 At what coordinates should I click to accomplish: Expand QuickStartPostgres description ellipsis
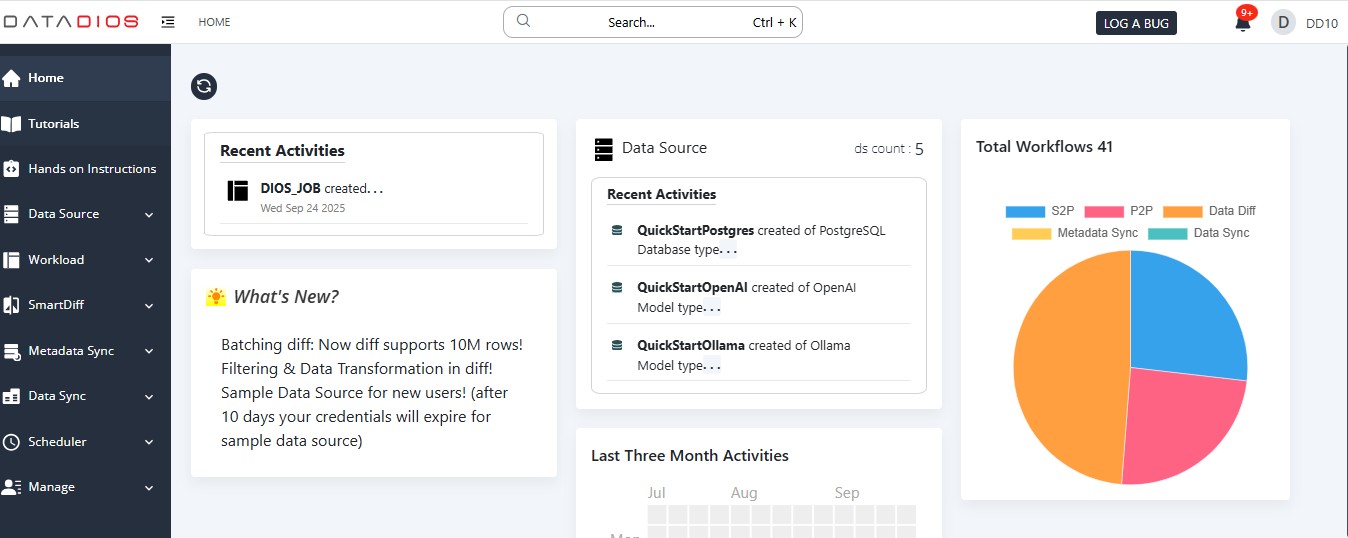coord(728,250)
